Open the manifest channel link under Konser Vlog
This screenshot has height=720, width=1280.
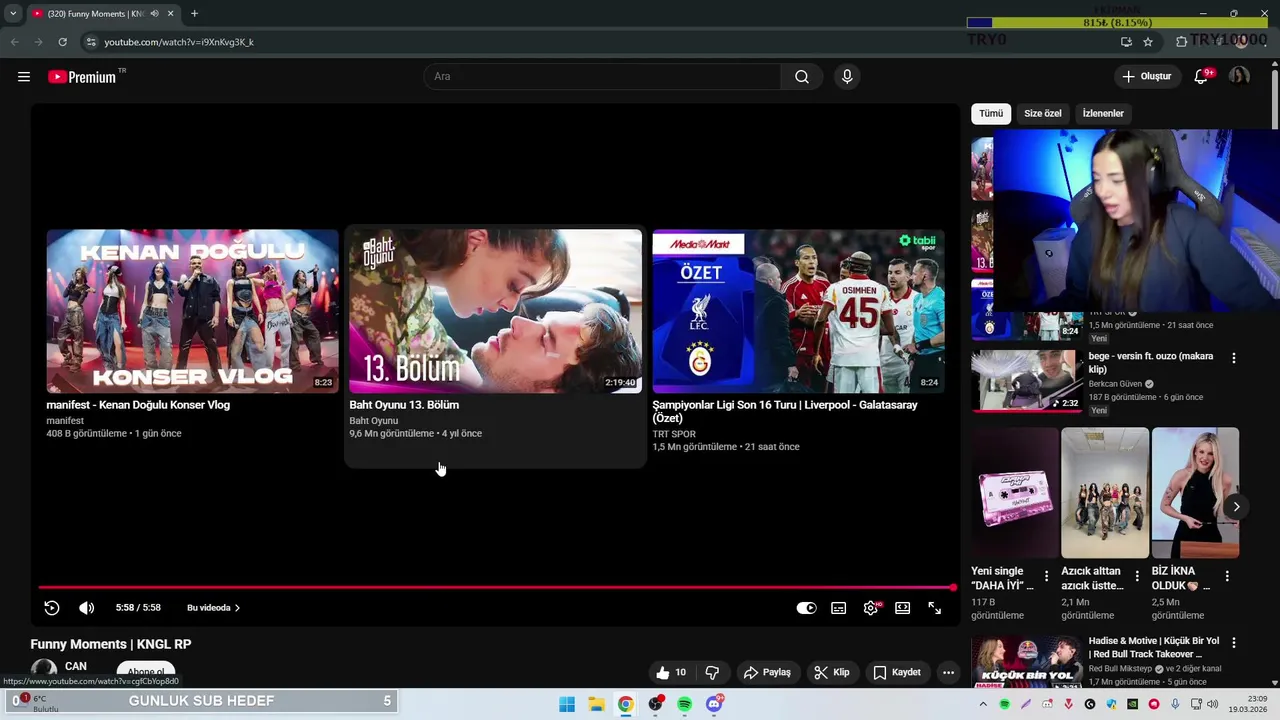65,421
